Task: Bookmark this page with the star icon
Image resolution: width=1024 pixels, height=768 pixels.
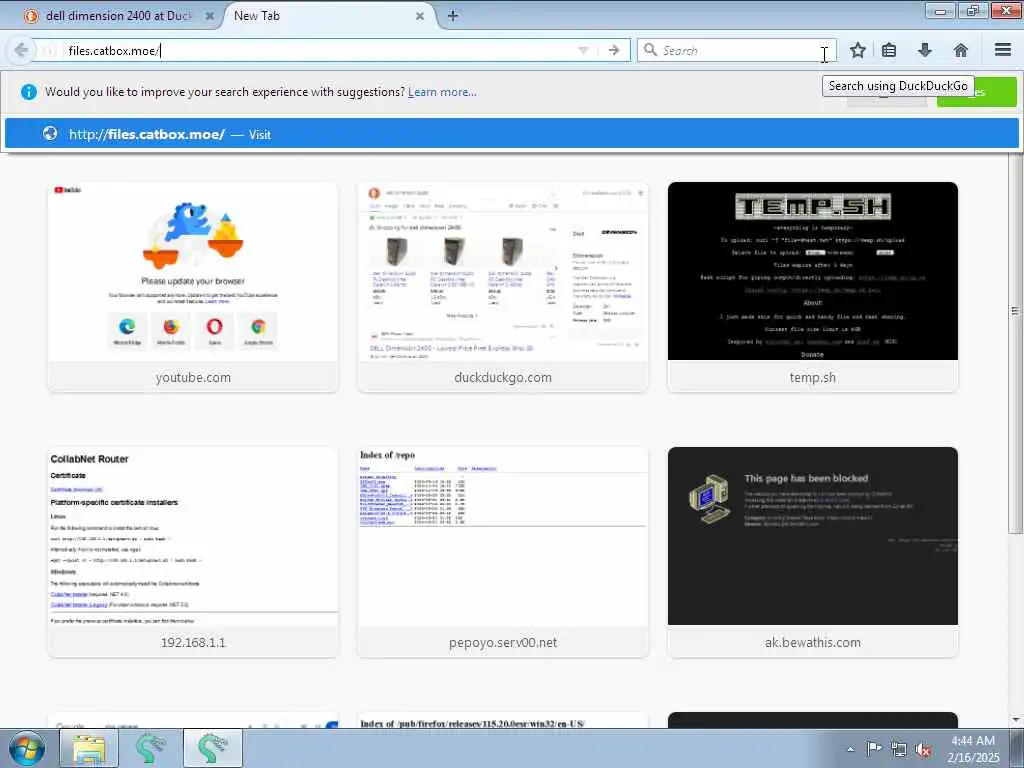Action: [857, 50]
